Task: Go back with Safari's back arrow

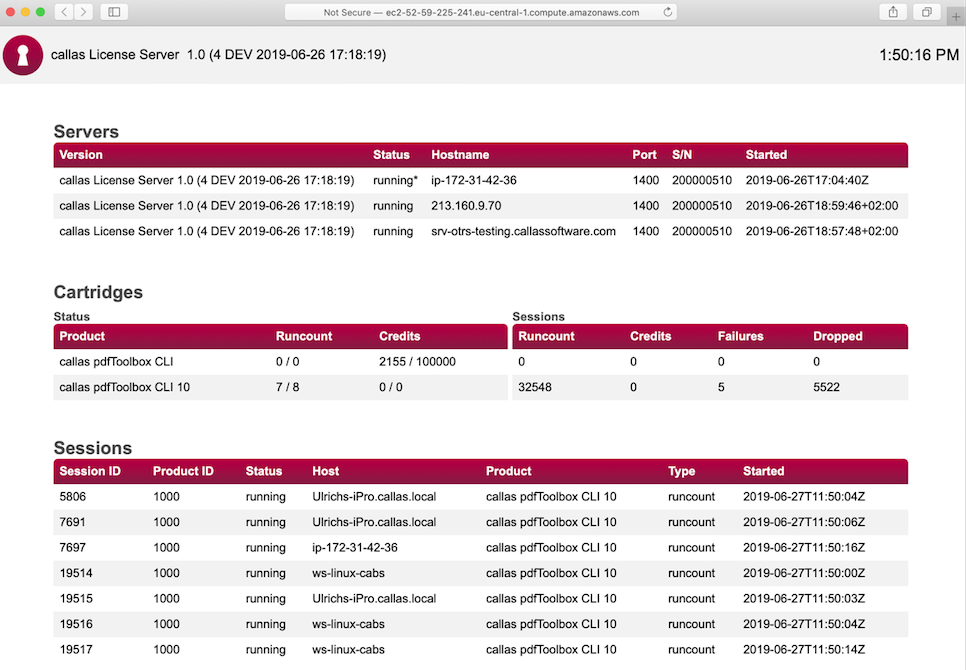Action: point(64,12)
